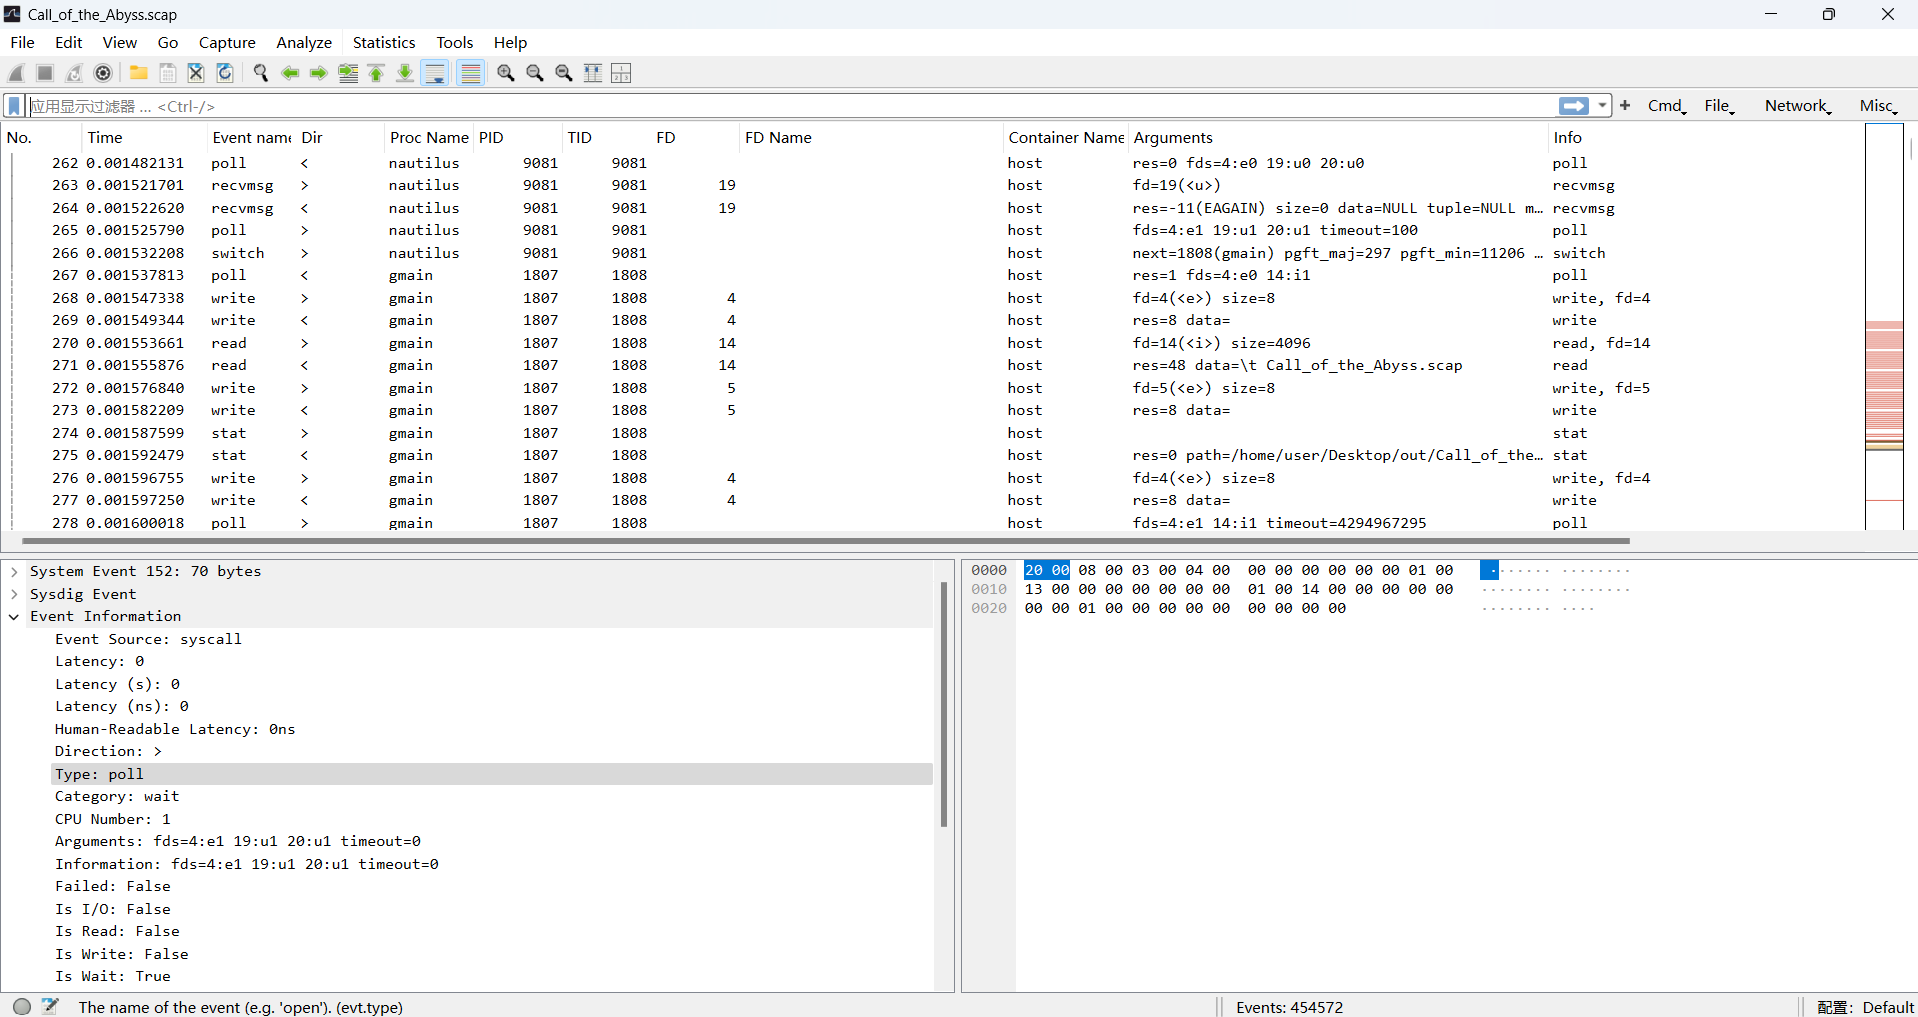The image size is (1918, 1017).
Task: Open the Analyze menu
Action: tap(304, 42)
